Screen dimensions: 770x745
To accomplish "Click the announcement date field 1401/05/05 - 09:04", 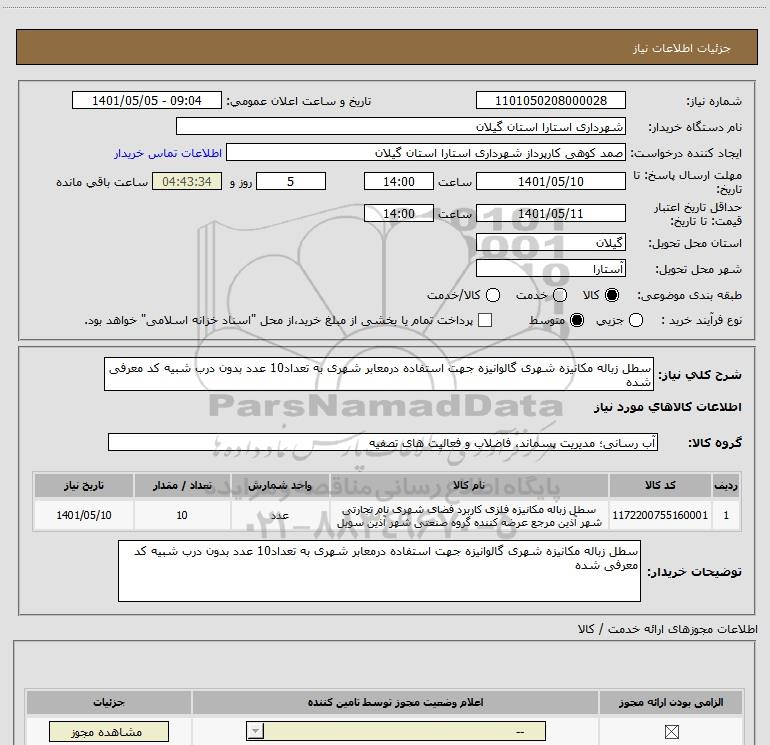I will pyautogui.click(x=147, y=100).
